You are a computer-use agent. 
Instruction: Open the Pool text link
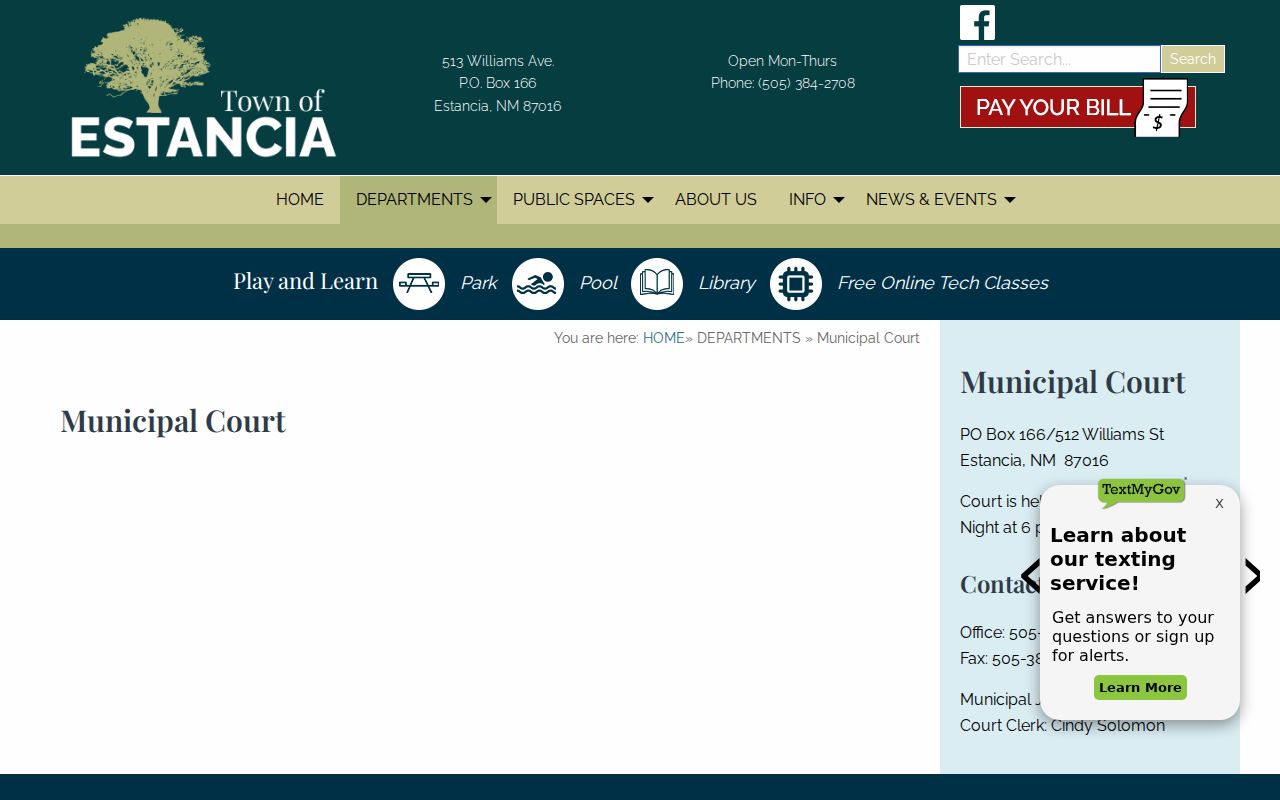coord(599,283)
